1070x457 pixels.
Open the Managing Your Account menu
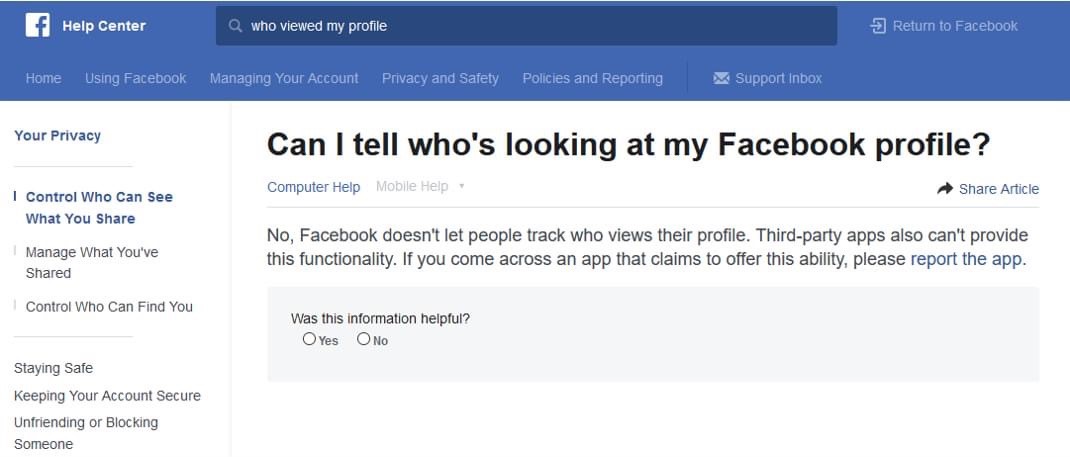point(284,78)
